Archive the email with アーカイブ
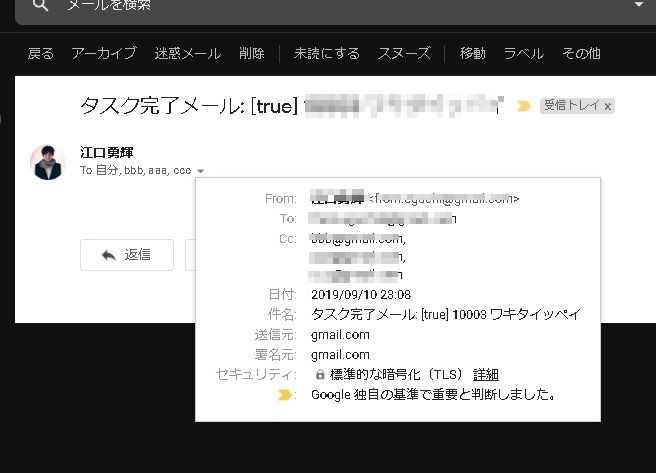This screenshot has height=473, width=656. point(104,53)
